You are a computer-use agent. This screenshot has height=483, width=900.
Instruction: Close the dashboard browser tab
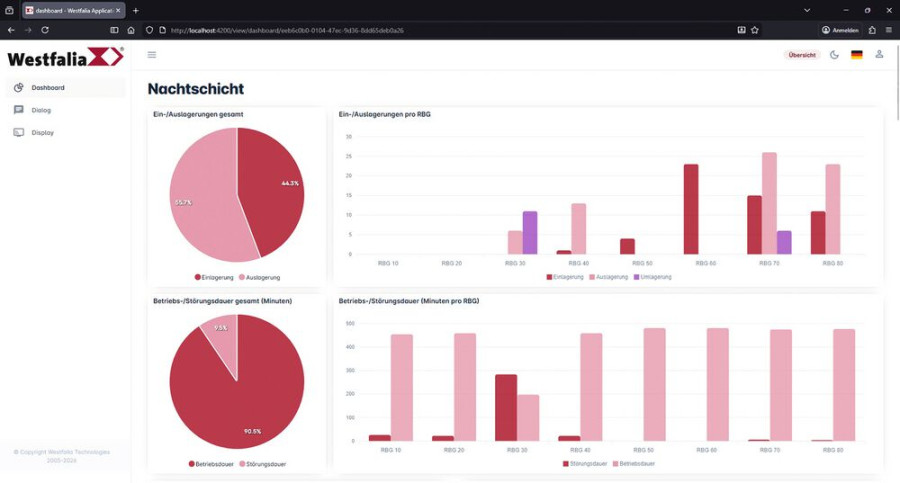[x=118, y=10]
